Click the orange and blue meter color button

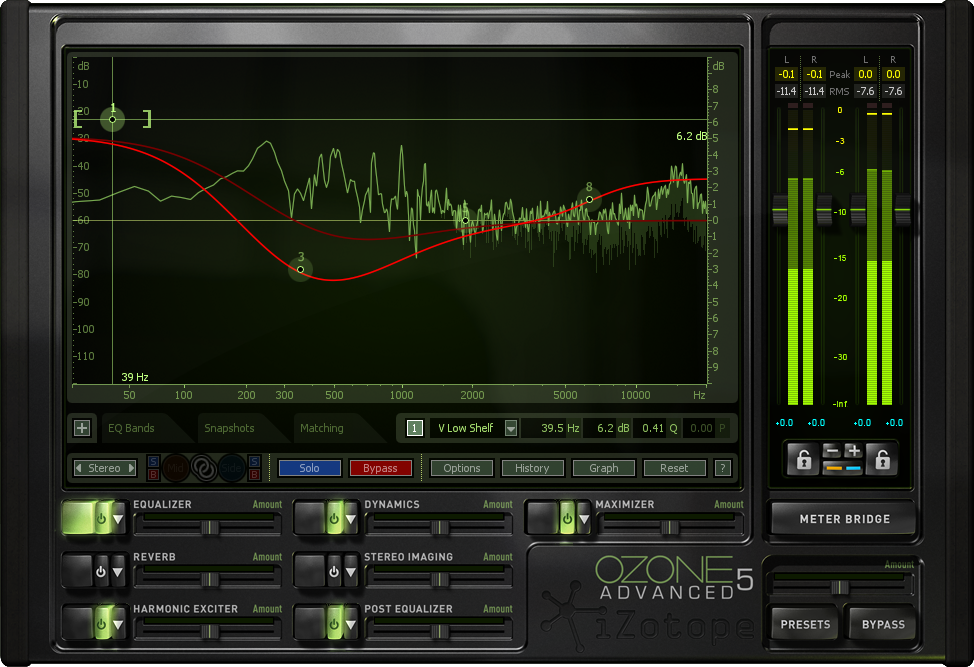point(843,468)
